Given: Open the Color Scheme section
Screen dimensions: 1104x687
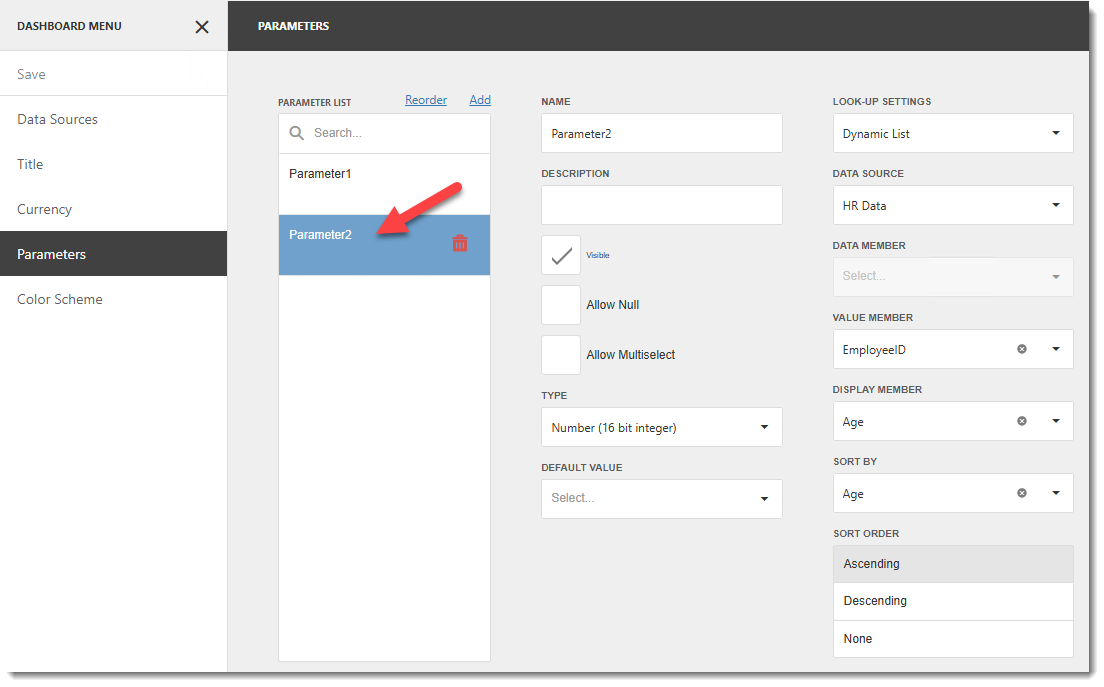Looking at the screenshot, I should [x=59, y=299].
